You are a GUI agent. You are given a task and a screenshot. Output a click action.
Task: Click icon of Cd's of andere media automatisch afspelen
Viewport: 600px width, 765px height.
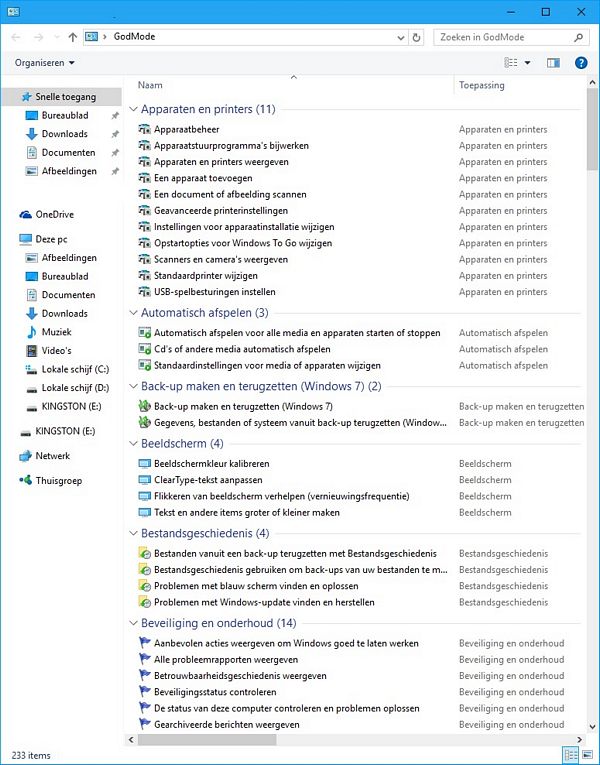[x=144, y=349]
